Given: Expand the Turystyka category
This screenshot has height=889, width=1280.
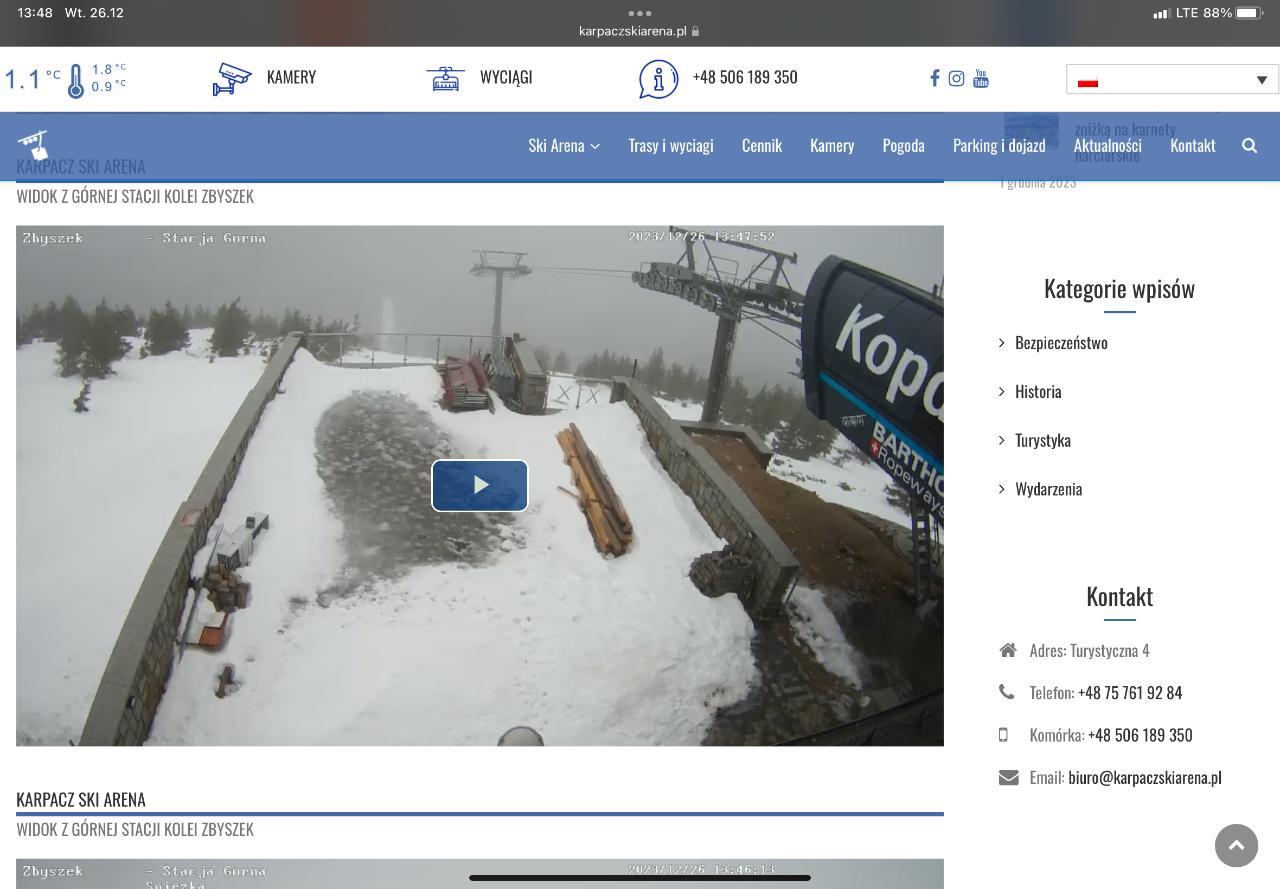Looking at the screenshot, I should coord(1043,440).
